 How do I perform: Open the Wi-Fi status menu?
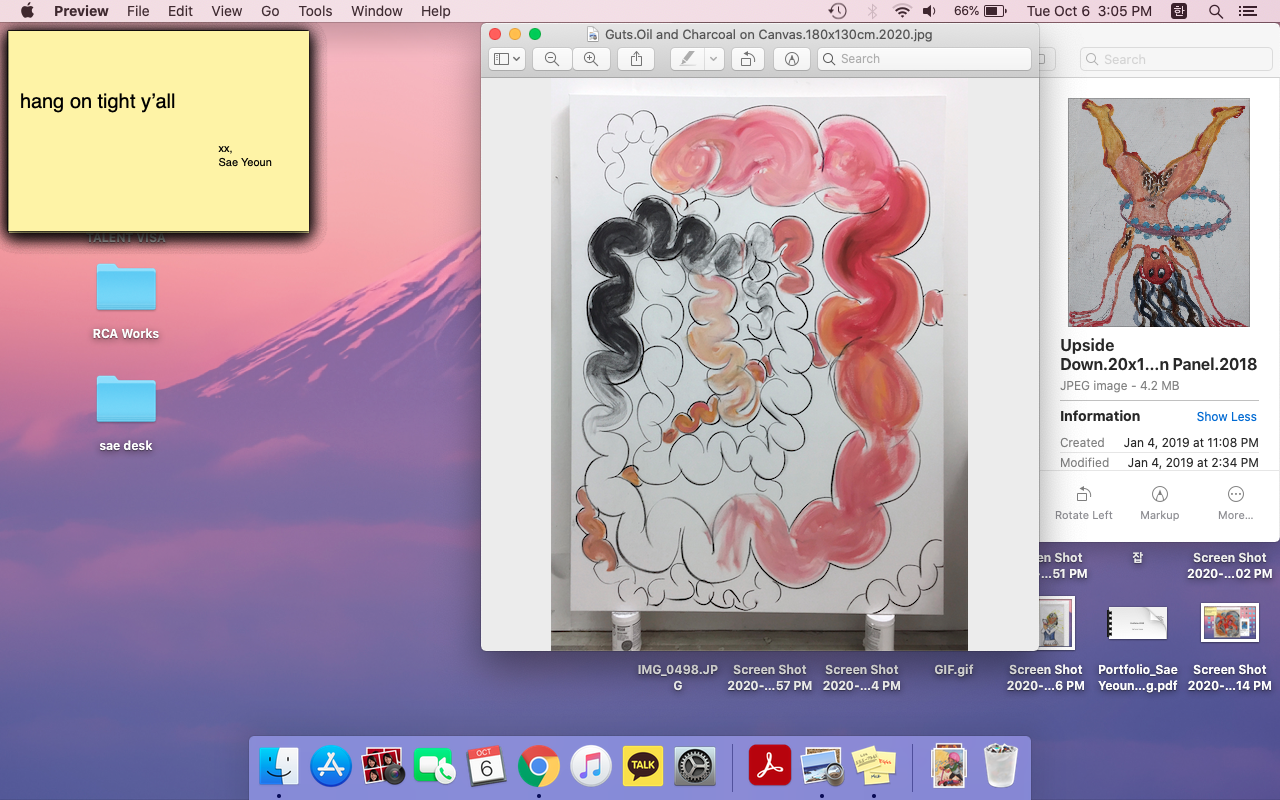pyautogui.click(x=902, y=11)
